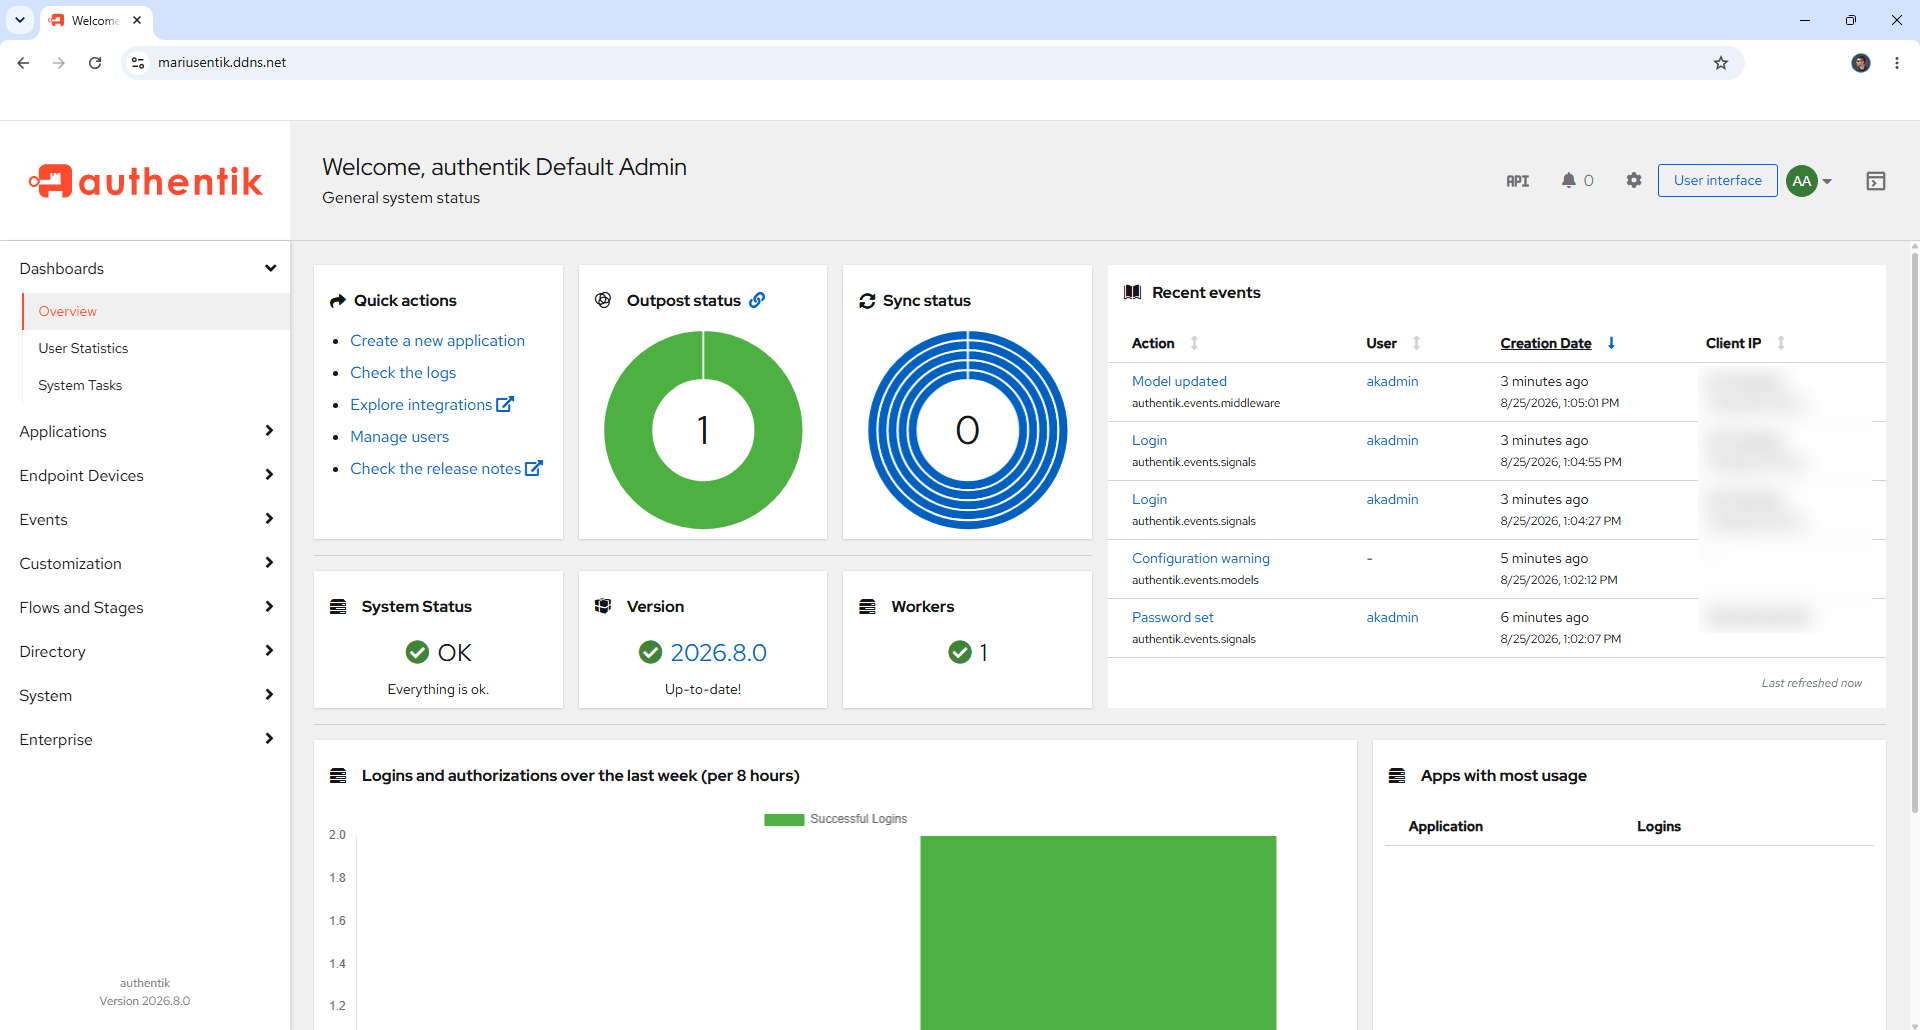Viewport: 1920px width, 1030px height.
Task: Open the tab search dropdown
Action: click(x=20, y=20)
